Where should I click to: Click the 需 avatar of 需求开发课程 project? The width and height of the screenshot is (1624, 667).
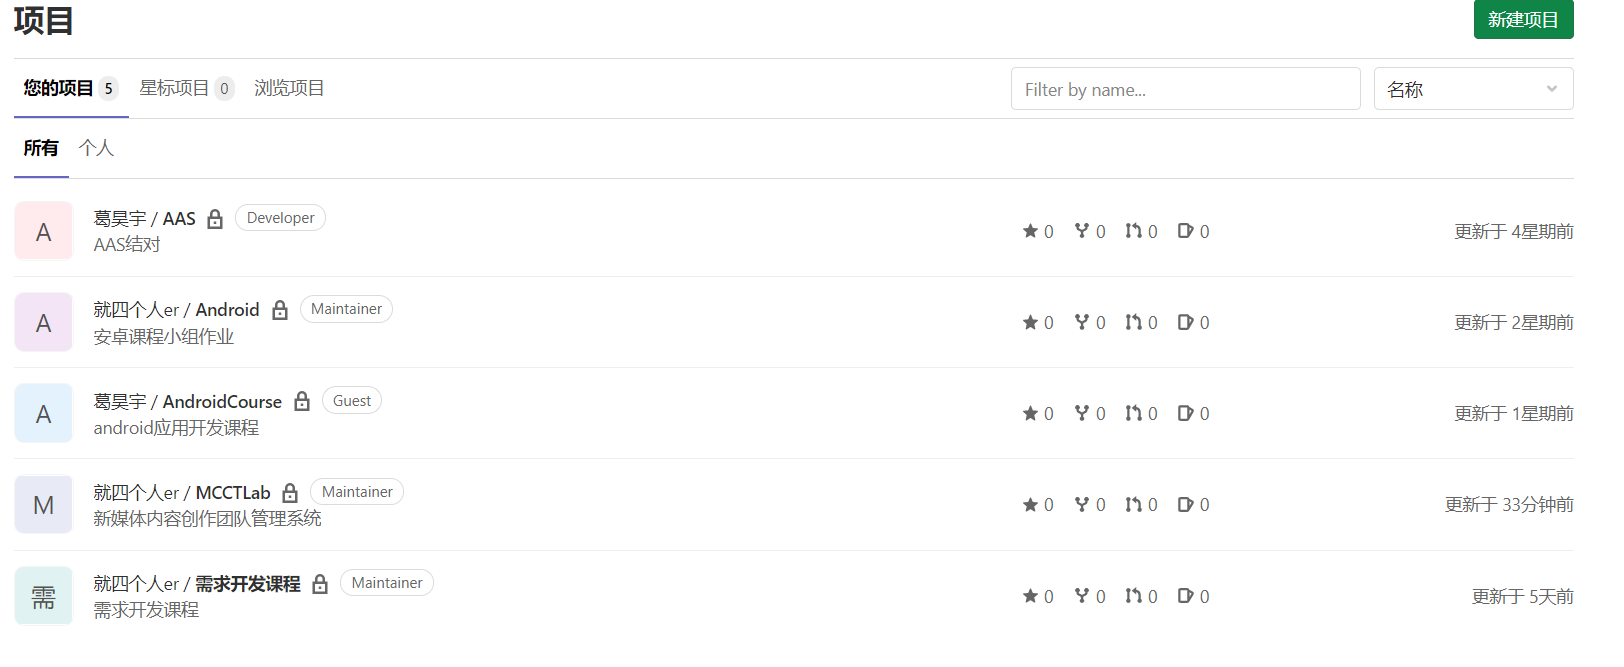coord(44,596)
